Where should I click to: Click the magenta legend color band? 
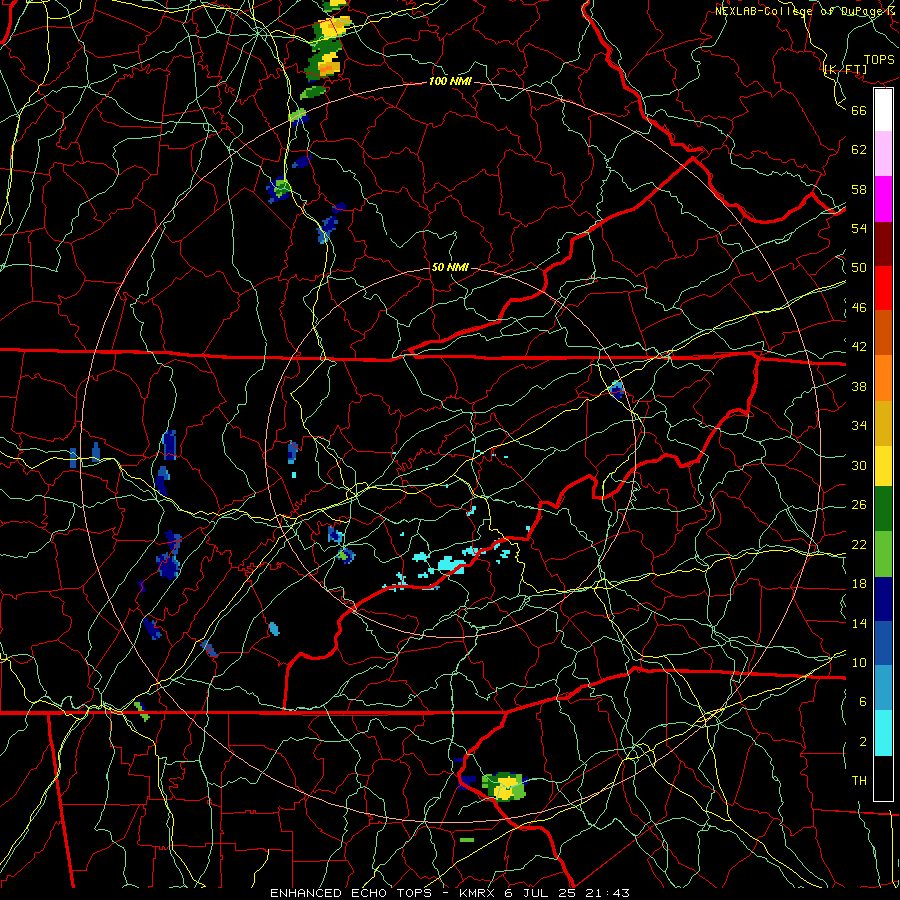coord(883,199)
